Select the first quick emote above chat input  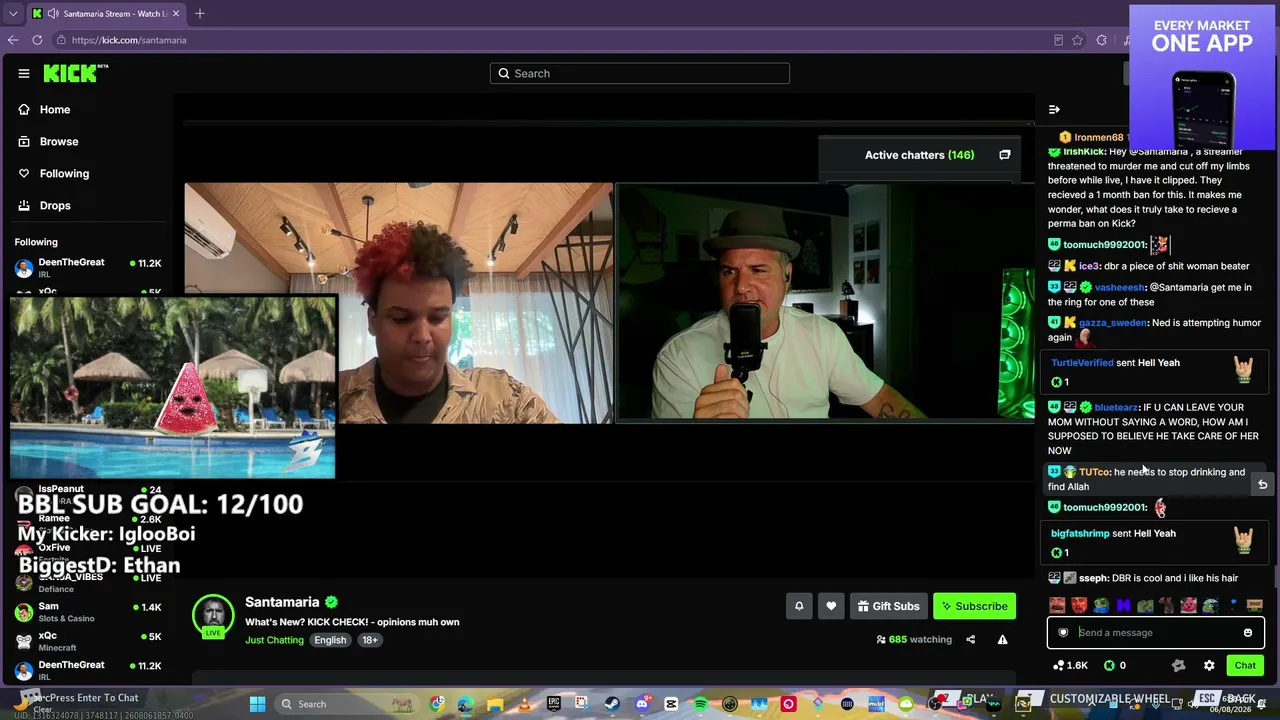(x=1057, y=605)
